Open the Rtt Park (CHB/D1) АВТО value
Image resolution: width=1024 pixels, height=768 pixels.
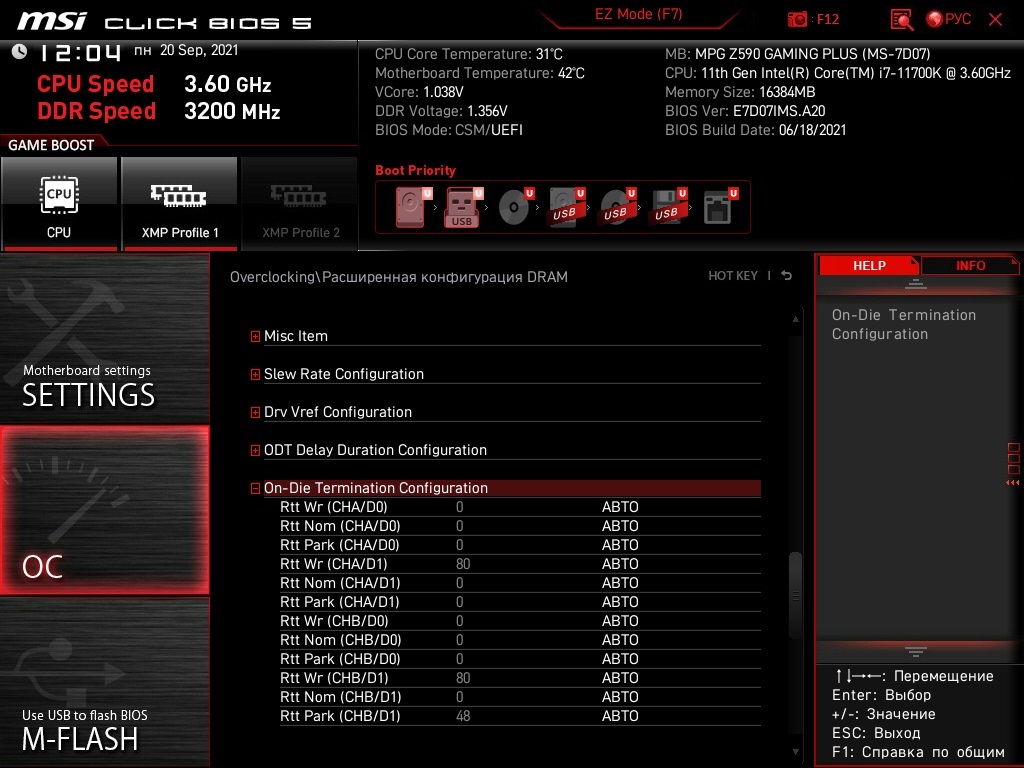click(620, 716)
